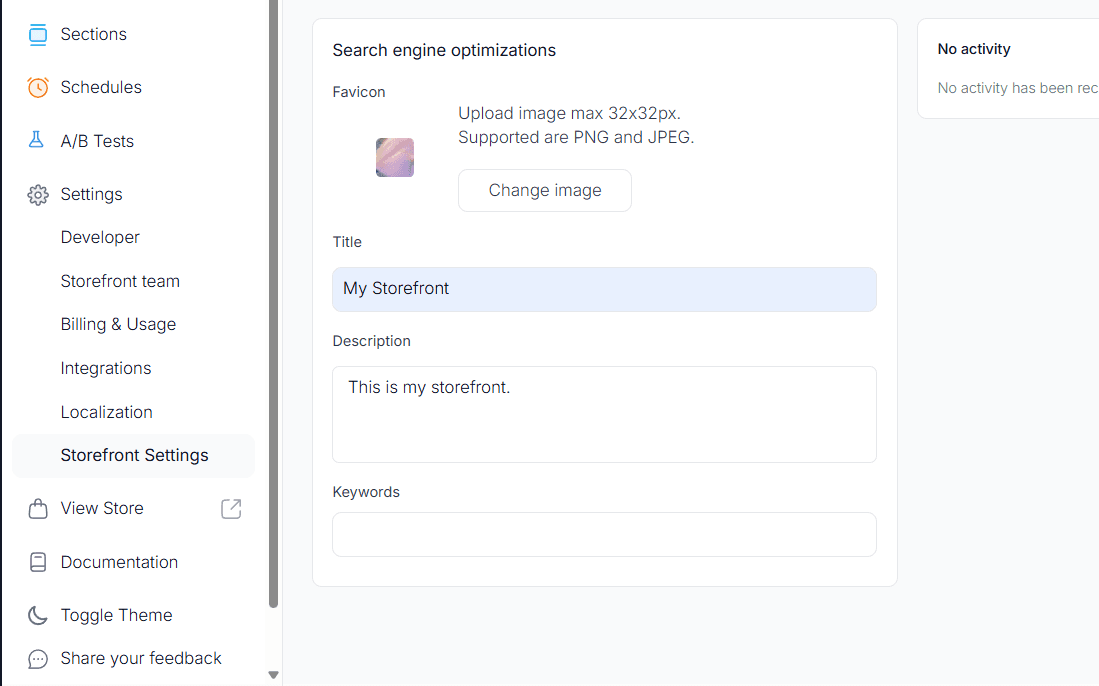Select the A/B Tests flask icon
This screenshot has height=686, width=1099.
tap(38, 140)
